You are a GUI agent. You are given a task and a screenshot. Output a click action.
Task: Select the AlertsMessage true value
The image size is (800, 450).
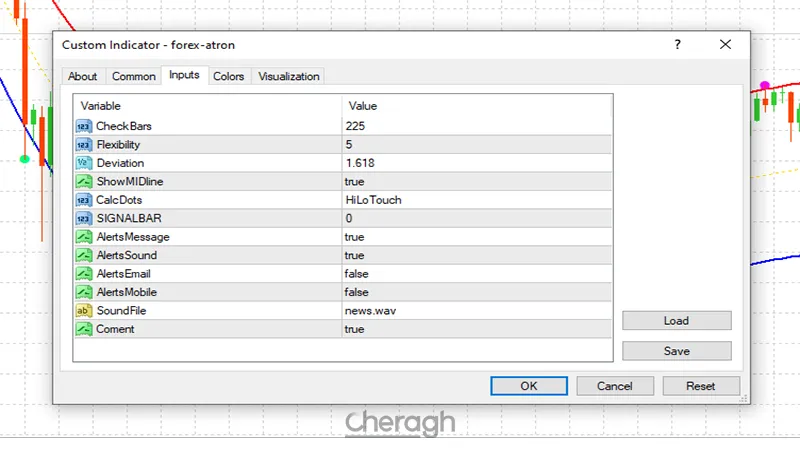click(355, 237)
